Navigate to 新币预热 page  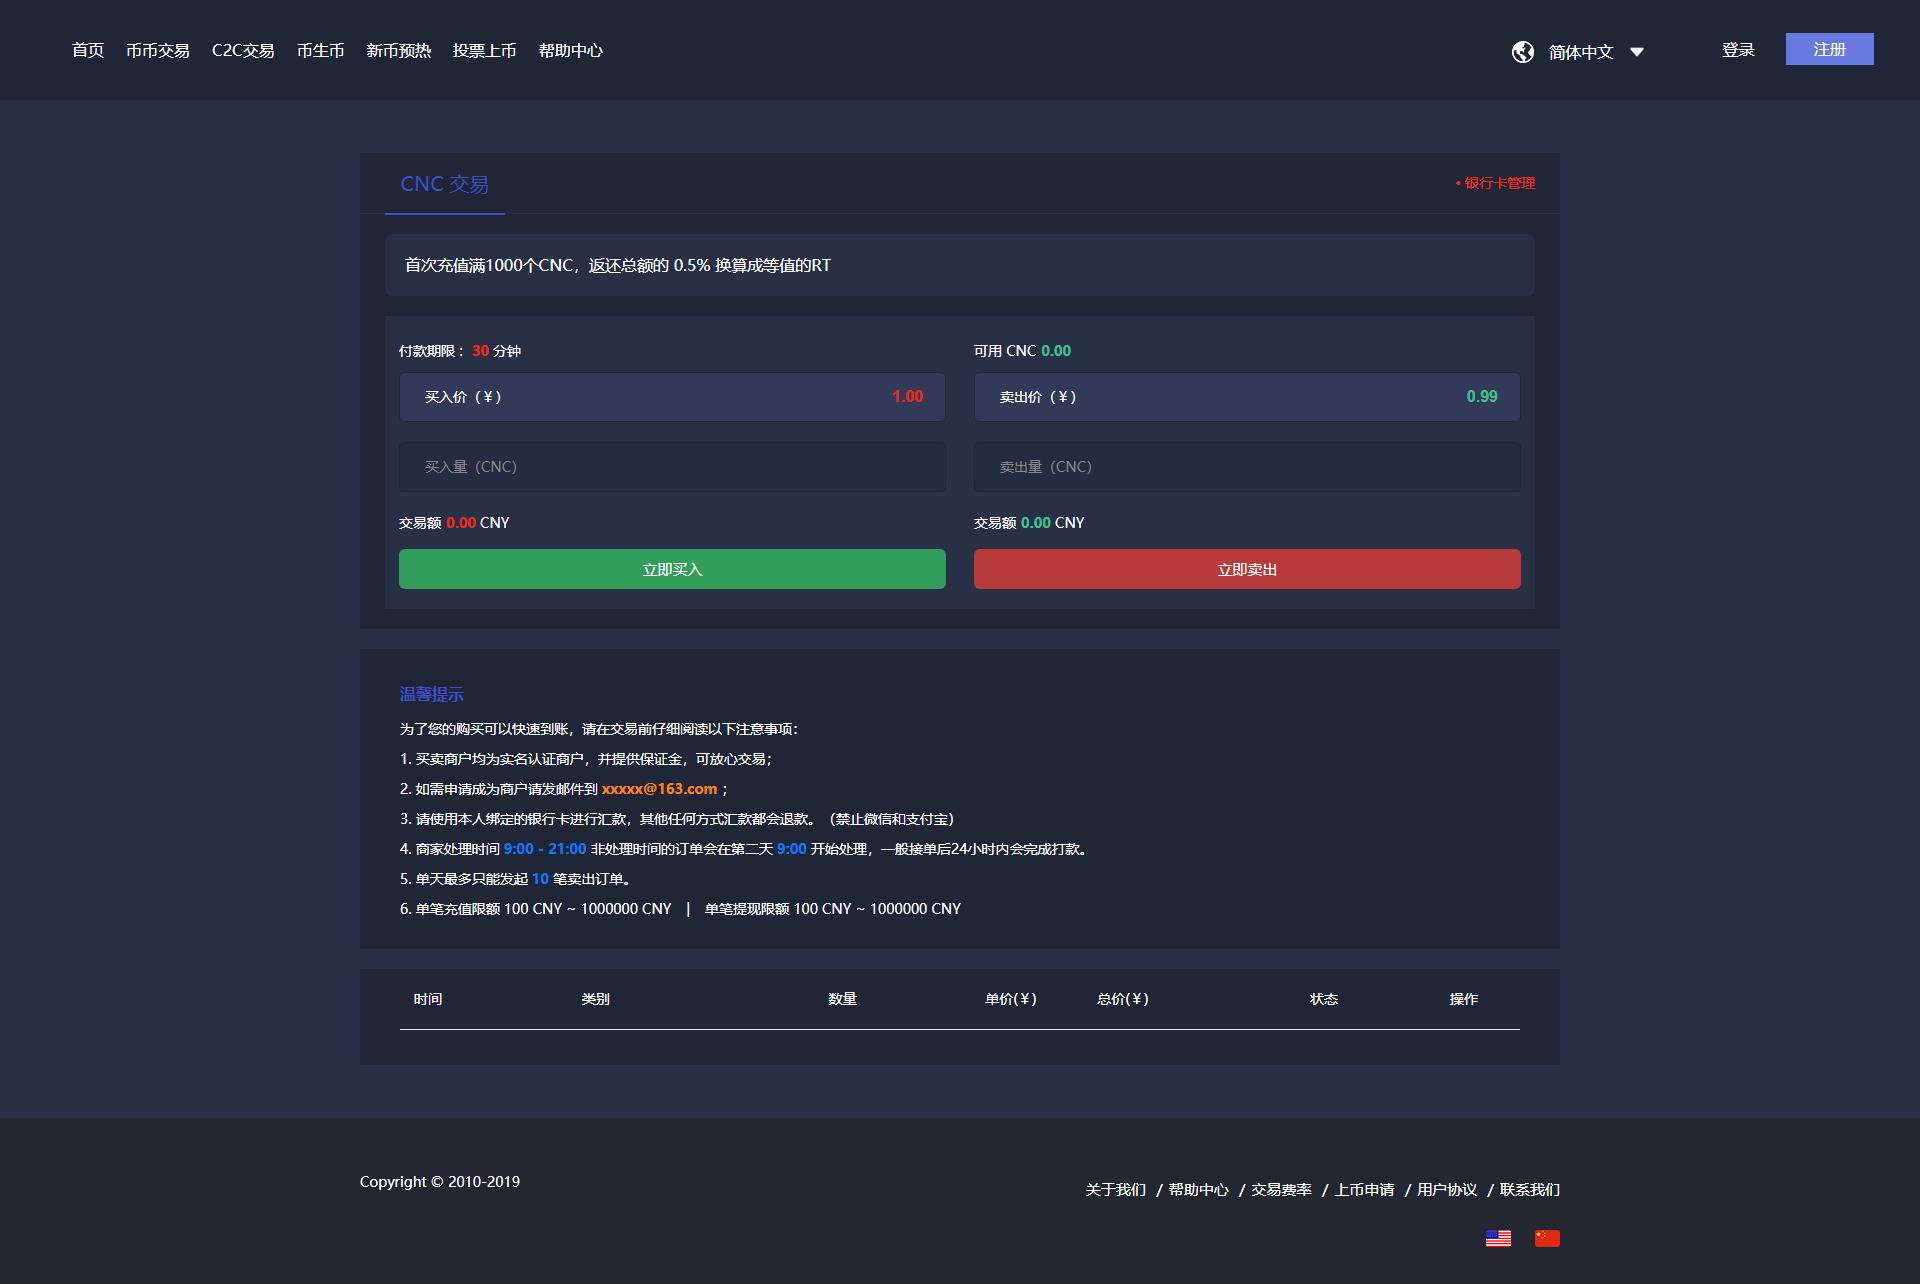click(398, 50)
